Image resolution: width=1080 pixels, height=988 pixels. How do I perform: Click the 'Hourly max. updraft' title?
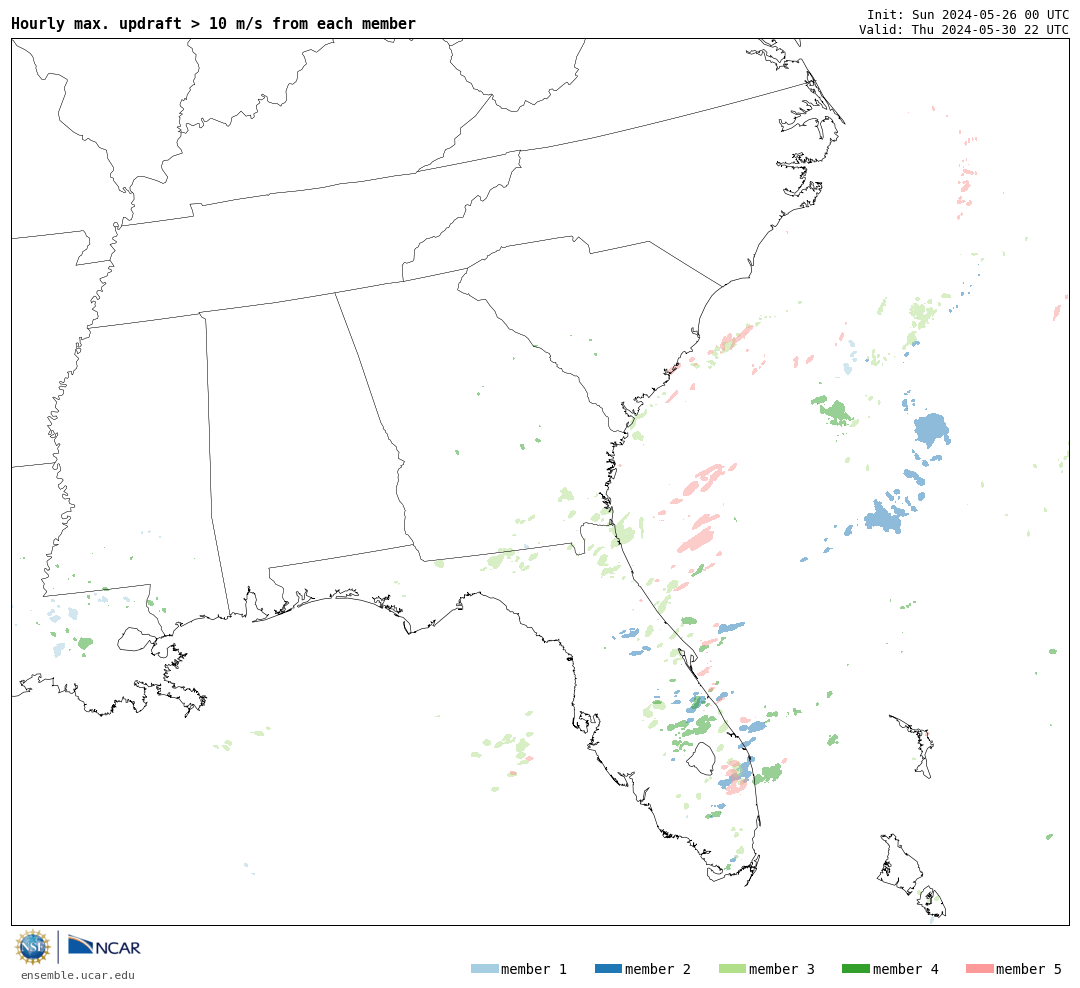point(214,23)
